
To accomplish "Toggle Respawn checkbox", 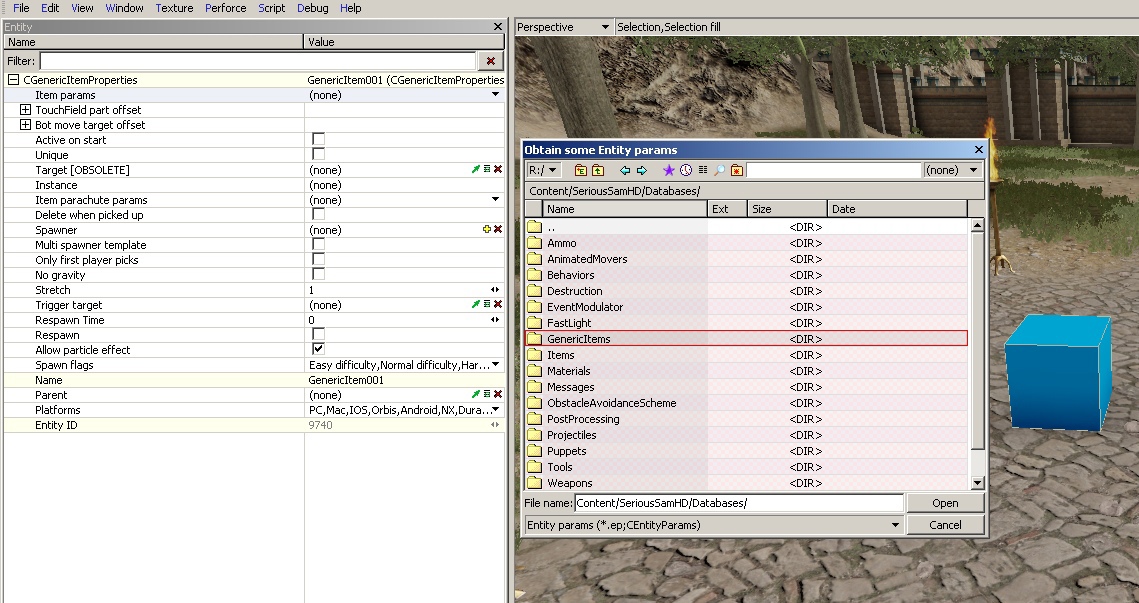I will pos(318,335).
